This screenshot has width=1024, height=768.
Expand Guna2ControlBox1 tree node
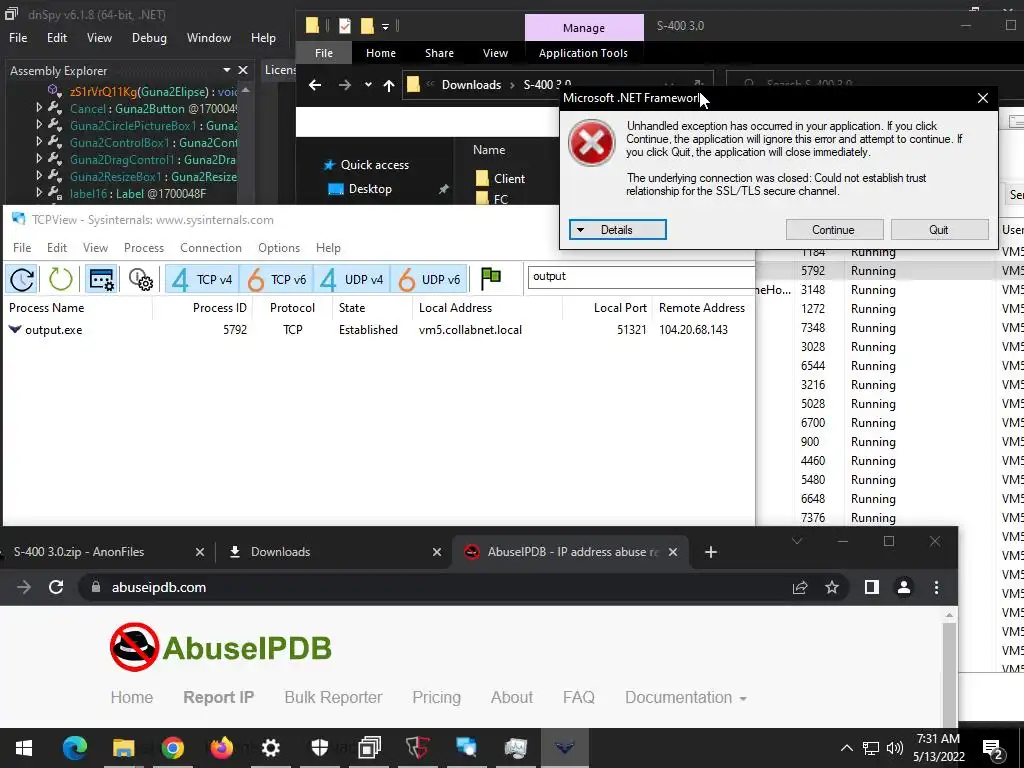pos(39,142)
